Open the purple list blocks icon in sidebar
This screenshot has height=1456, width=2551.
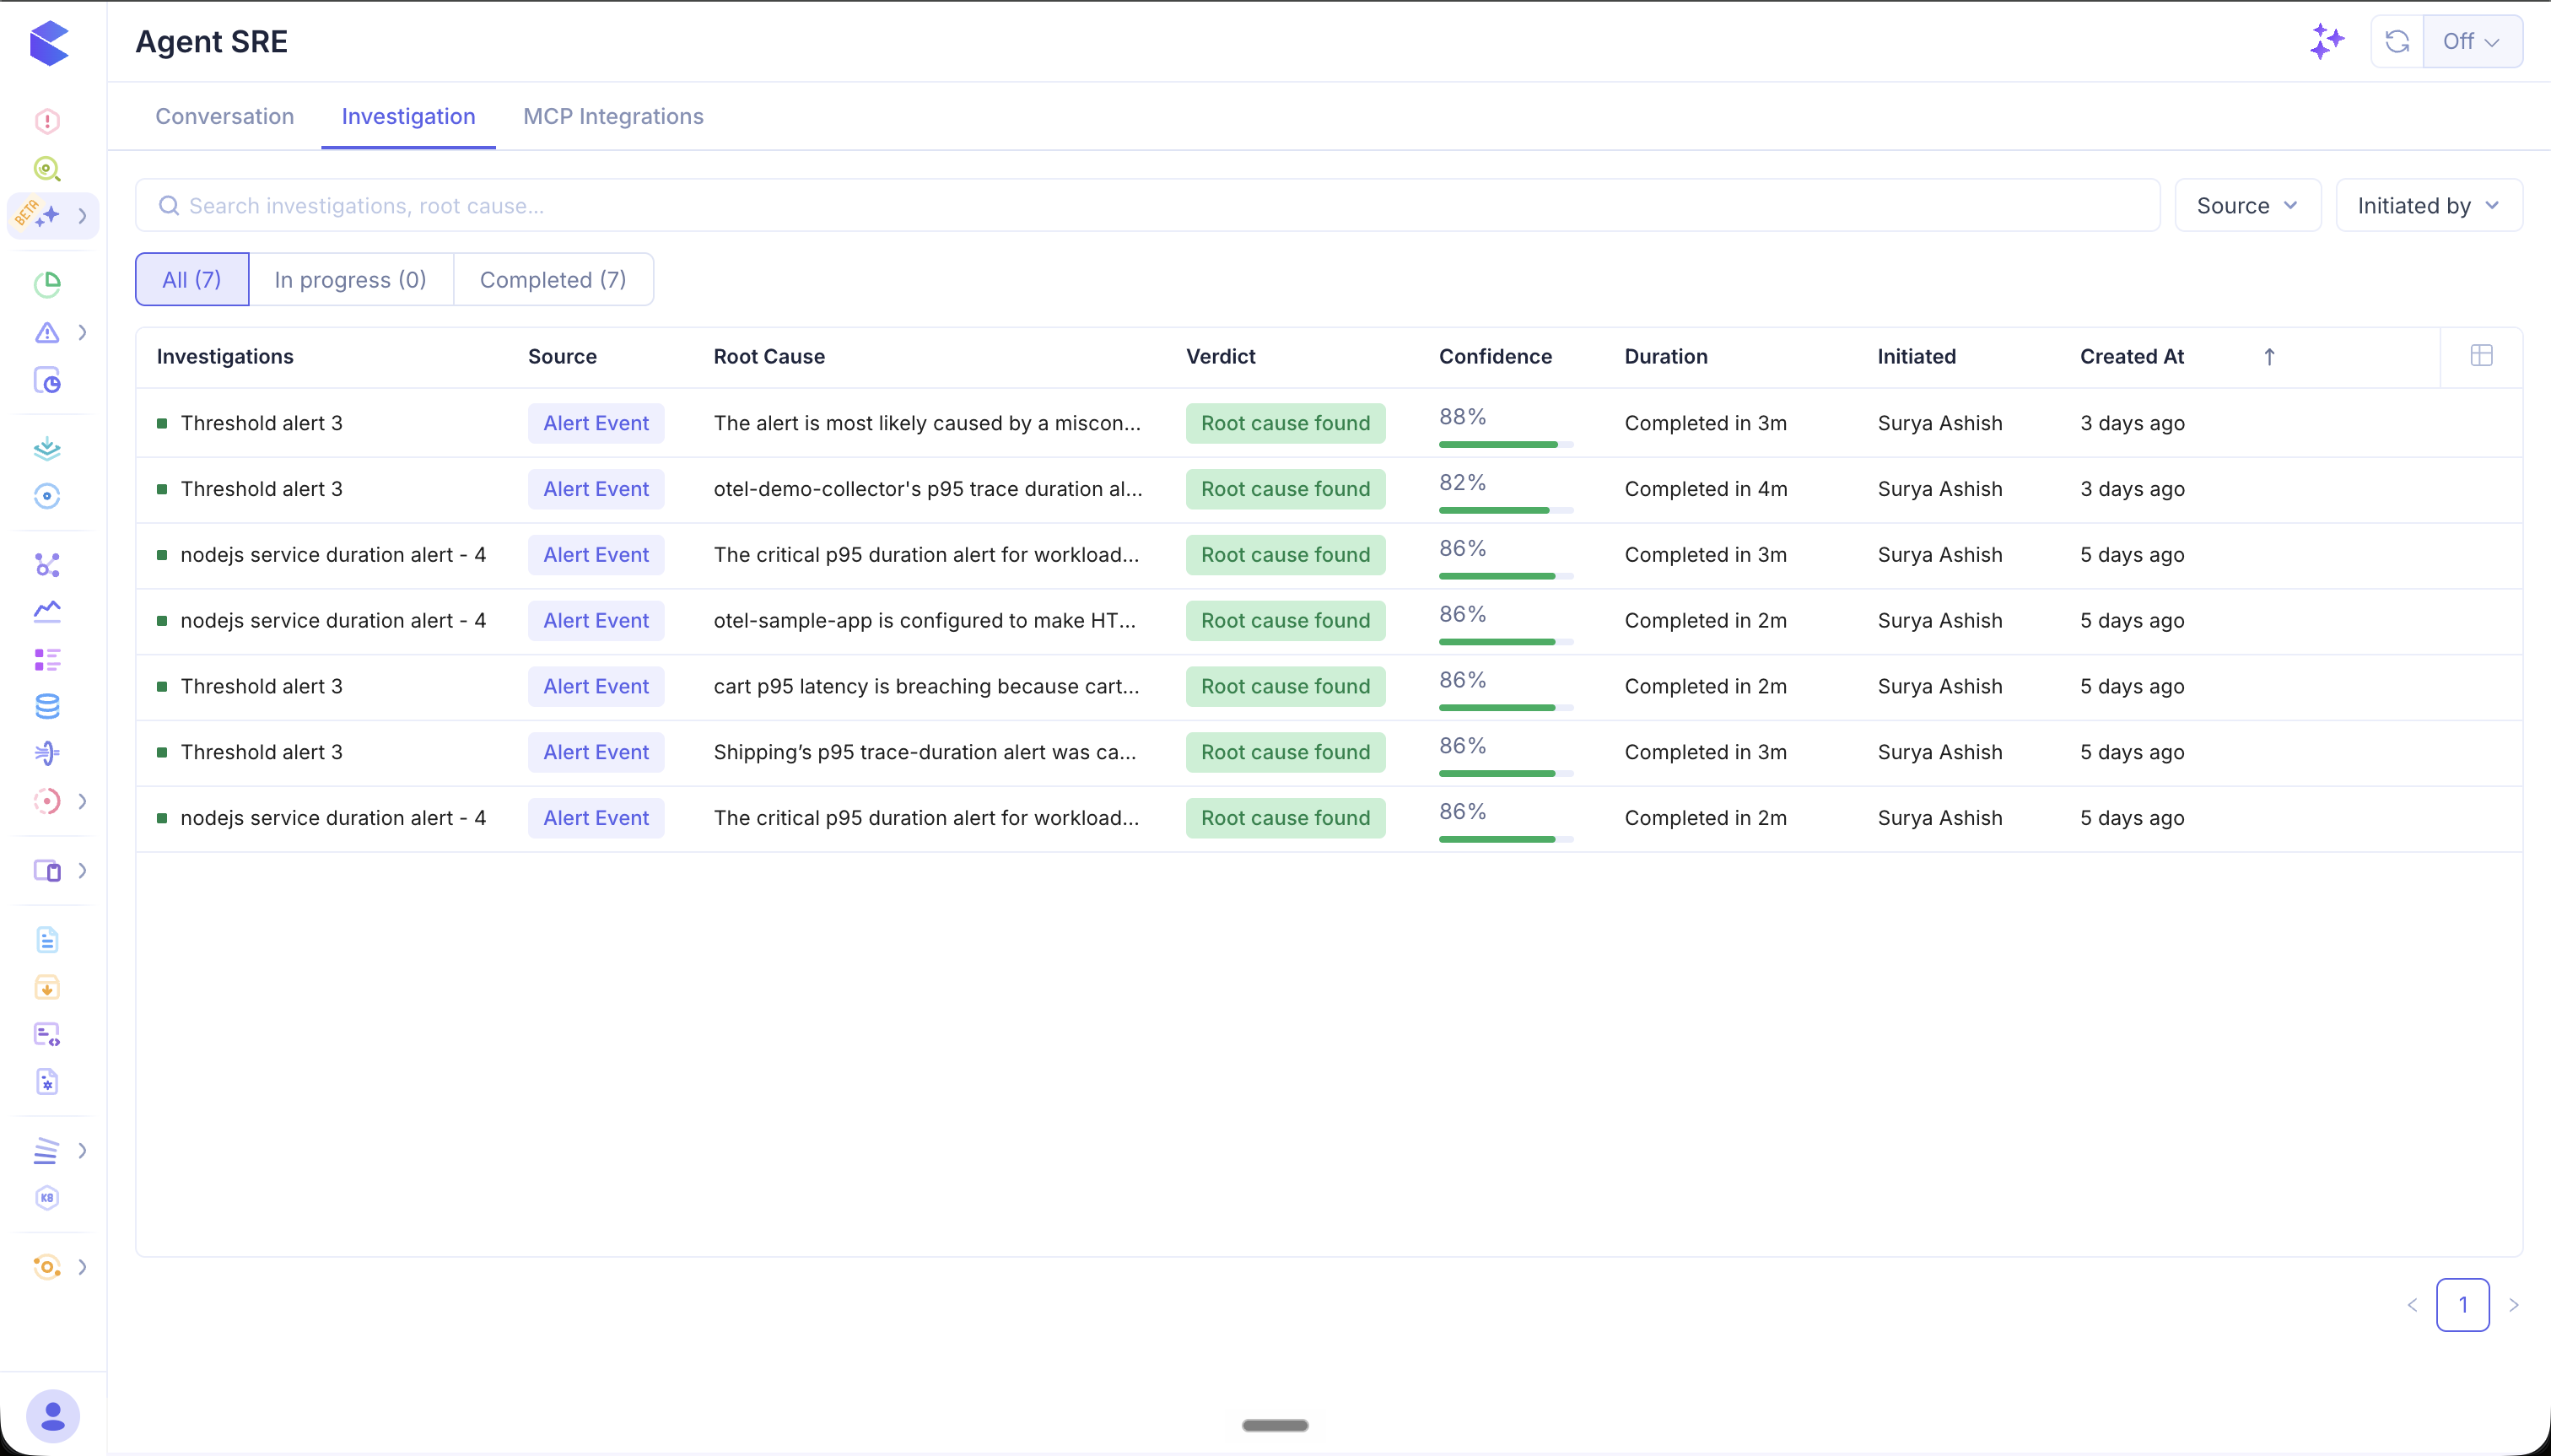[47, 659]
